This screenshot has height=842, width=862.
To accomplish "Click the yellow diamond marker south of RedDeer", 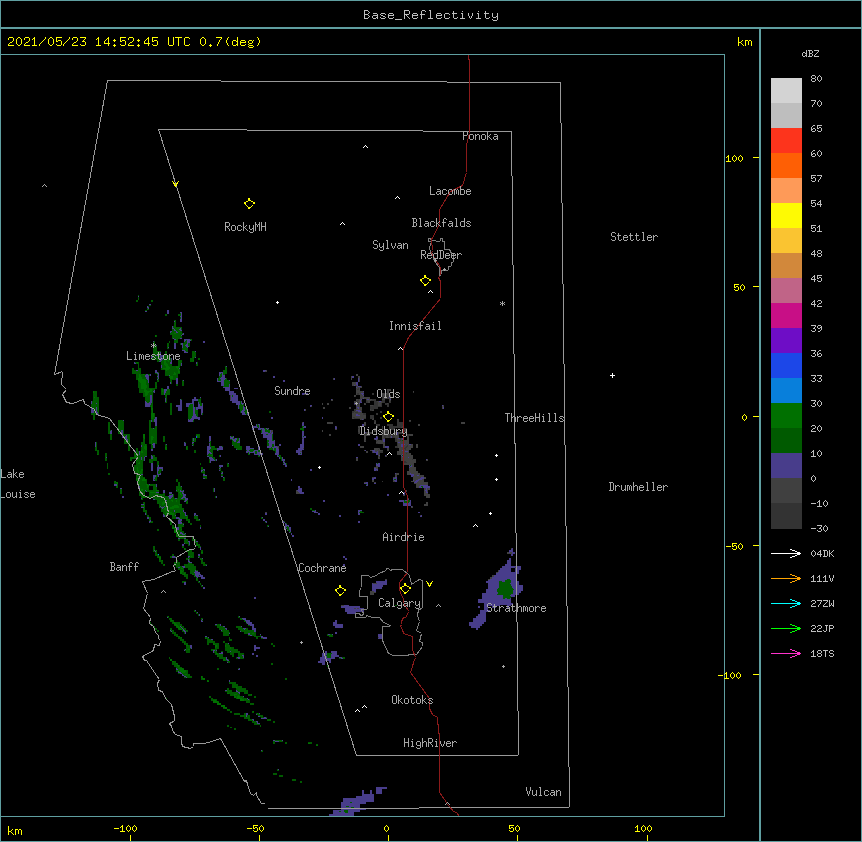I will (426, 281).
